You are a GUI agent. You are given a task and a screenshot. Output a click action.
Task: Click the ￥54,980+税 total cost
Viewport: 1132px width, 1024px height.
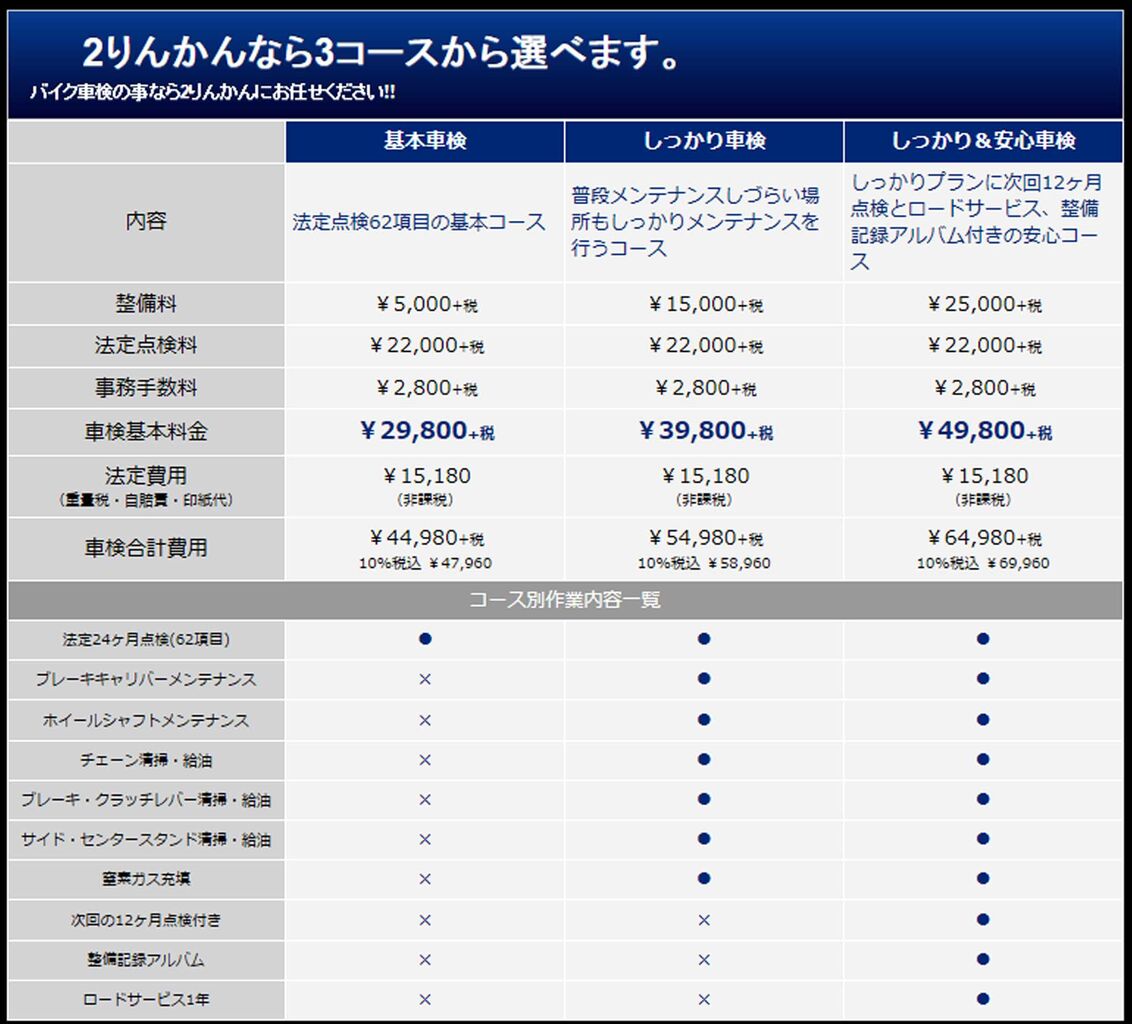(705, 538)
